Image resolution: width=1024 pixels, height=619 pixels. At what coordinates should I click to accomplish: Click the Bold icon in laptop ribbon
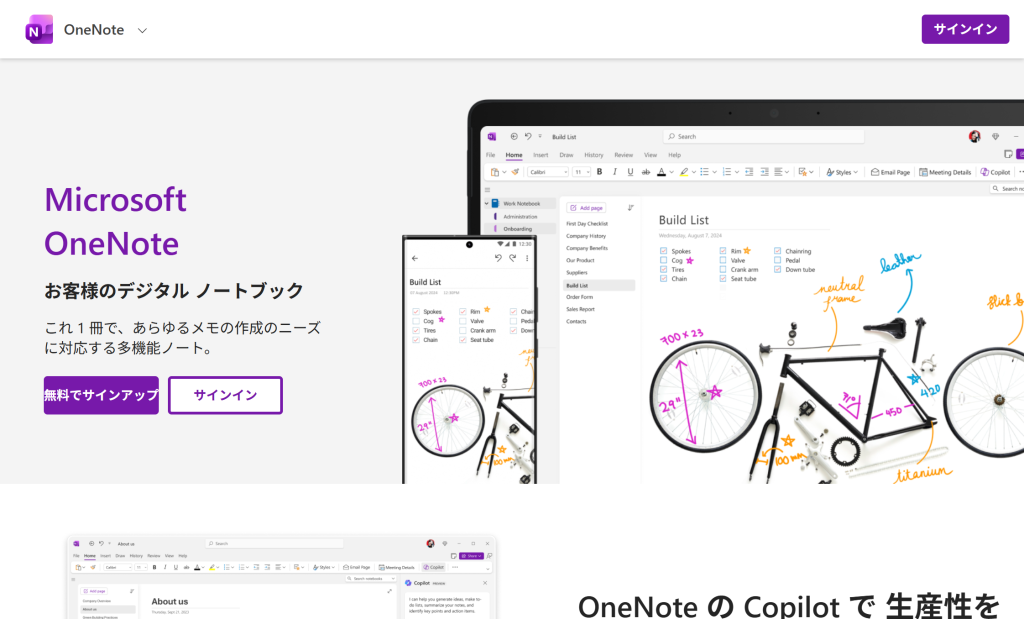tap(600, 172)
